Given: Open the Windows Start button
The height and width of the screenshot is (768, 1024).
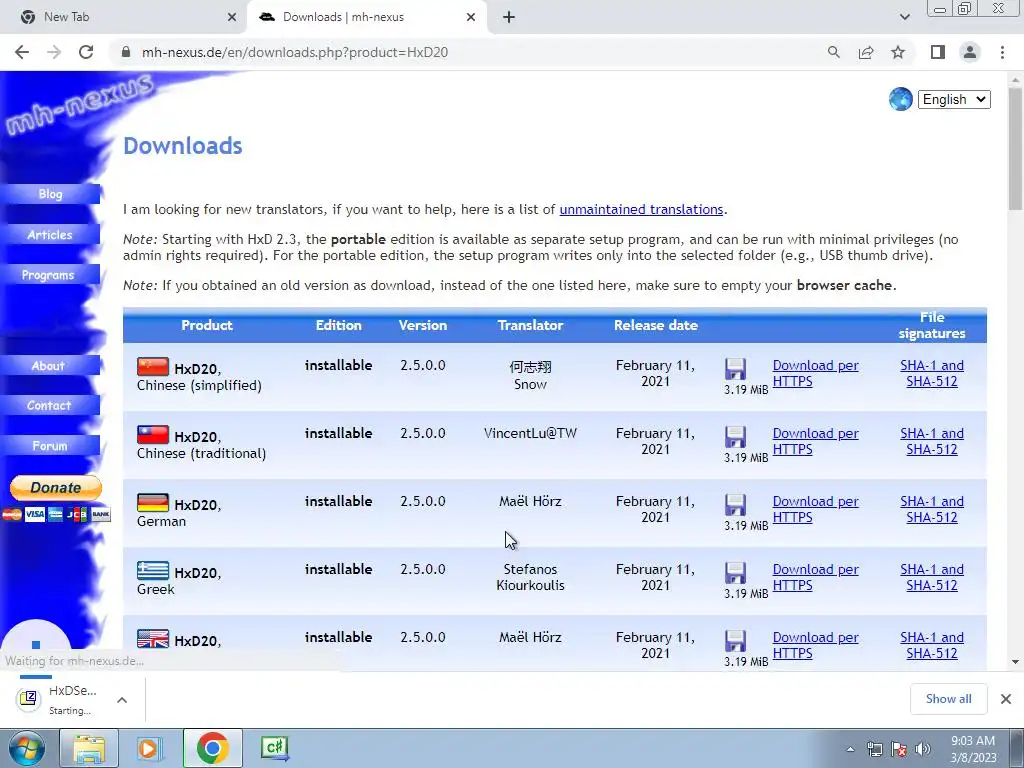Looking at the screenshot, I should [26, 748].
